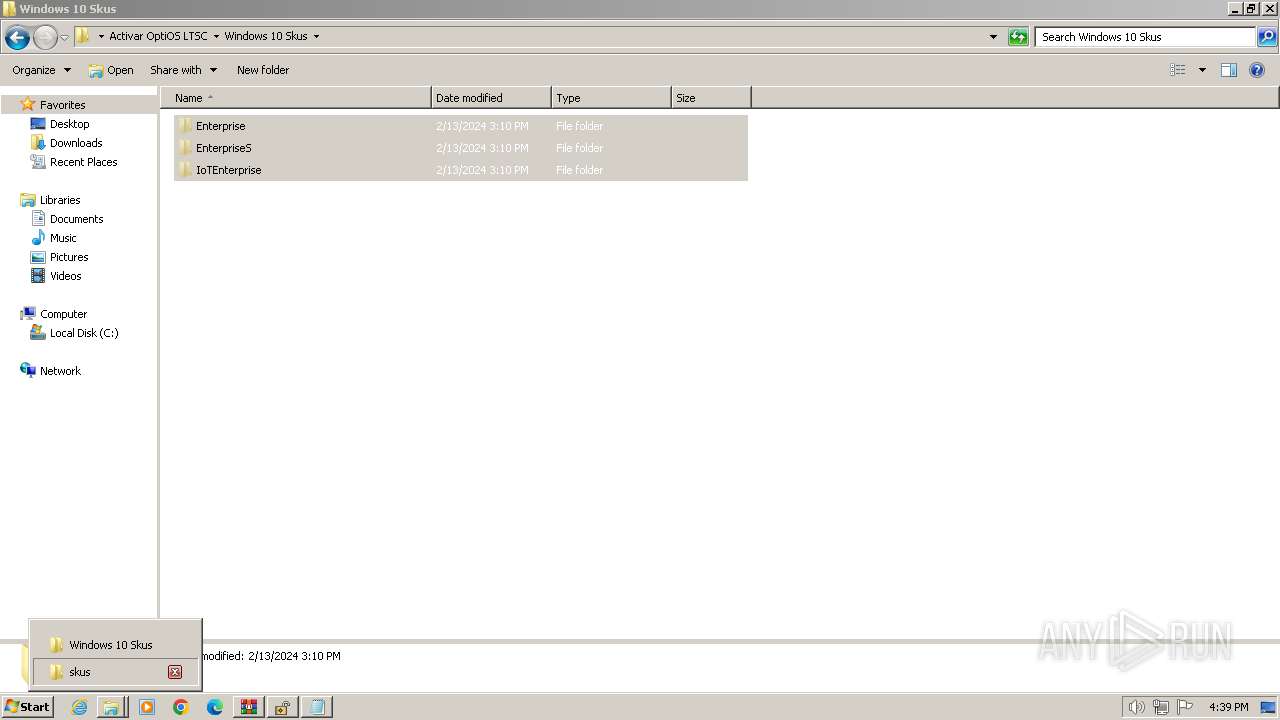The height and width of the screenshot is (720, 1280).
Task: Open the recent locations dropdown arrow
Action: click(x=65, y=38)
